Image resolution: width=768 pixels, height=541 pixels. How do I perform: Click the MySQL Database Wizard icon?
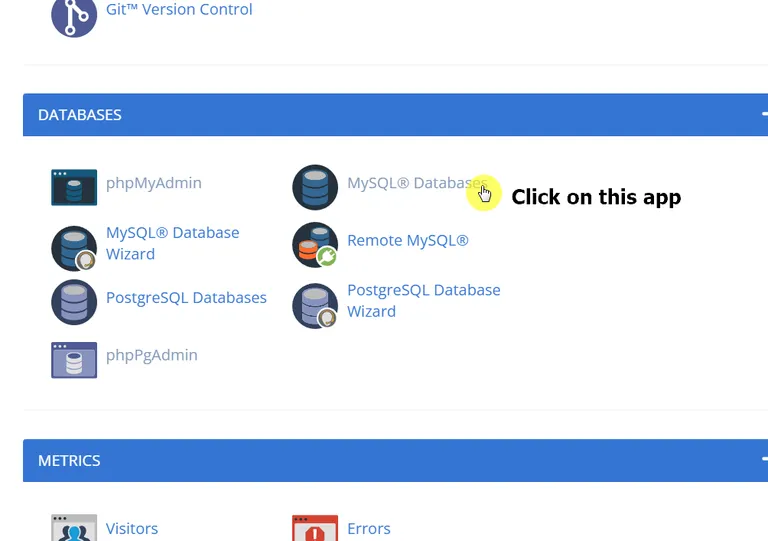coord(74,248)
